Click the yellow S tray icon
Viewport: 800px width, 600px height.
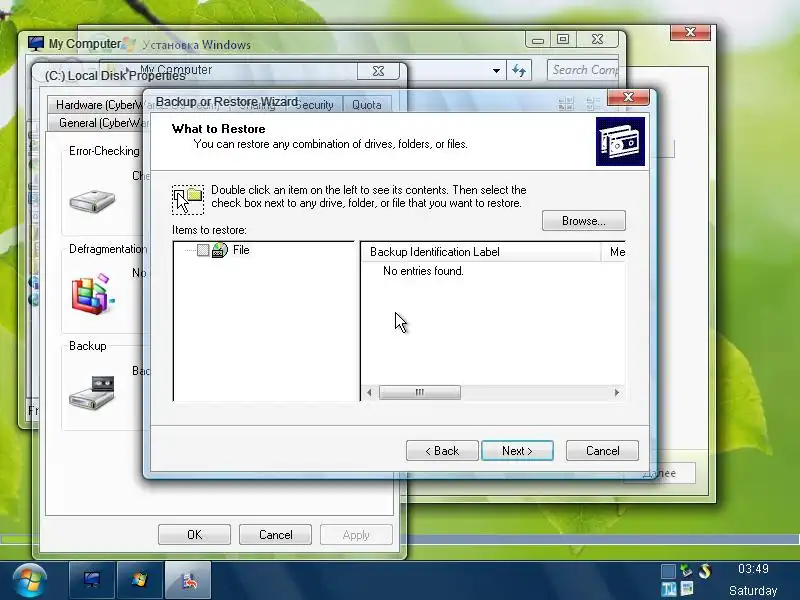pyautogui.click(x=705, y=570)
